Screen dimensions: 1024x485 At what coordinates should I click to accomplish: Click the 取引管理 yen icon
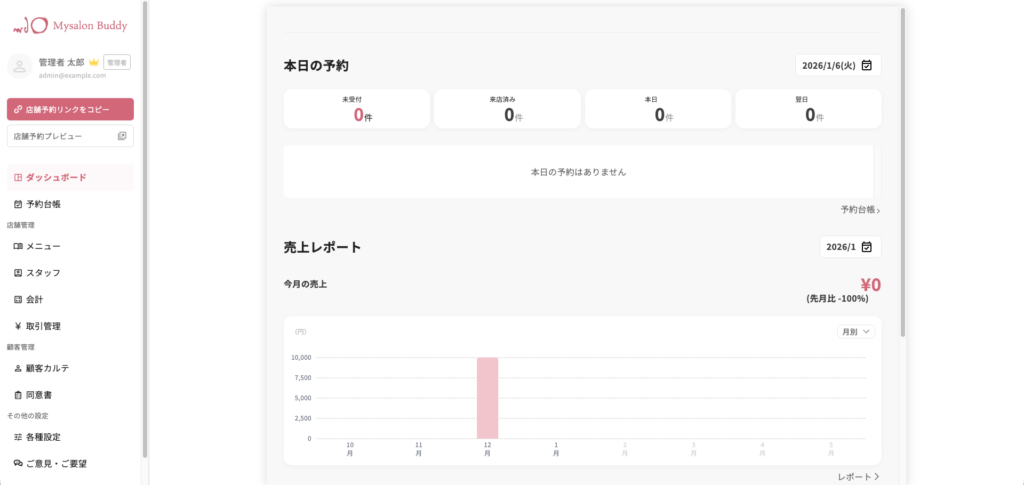tap(18, 326)
